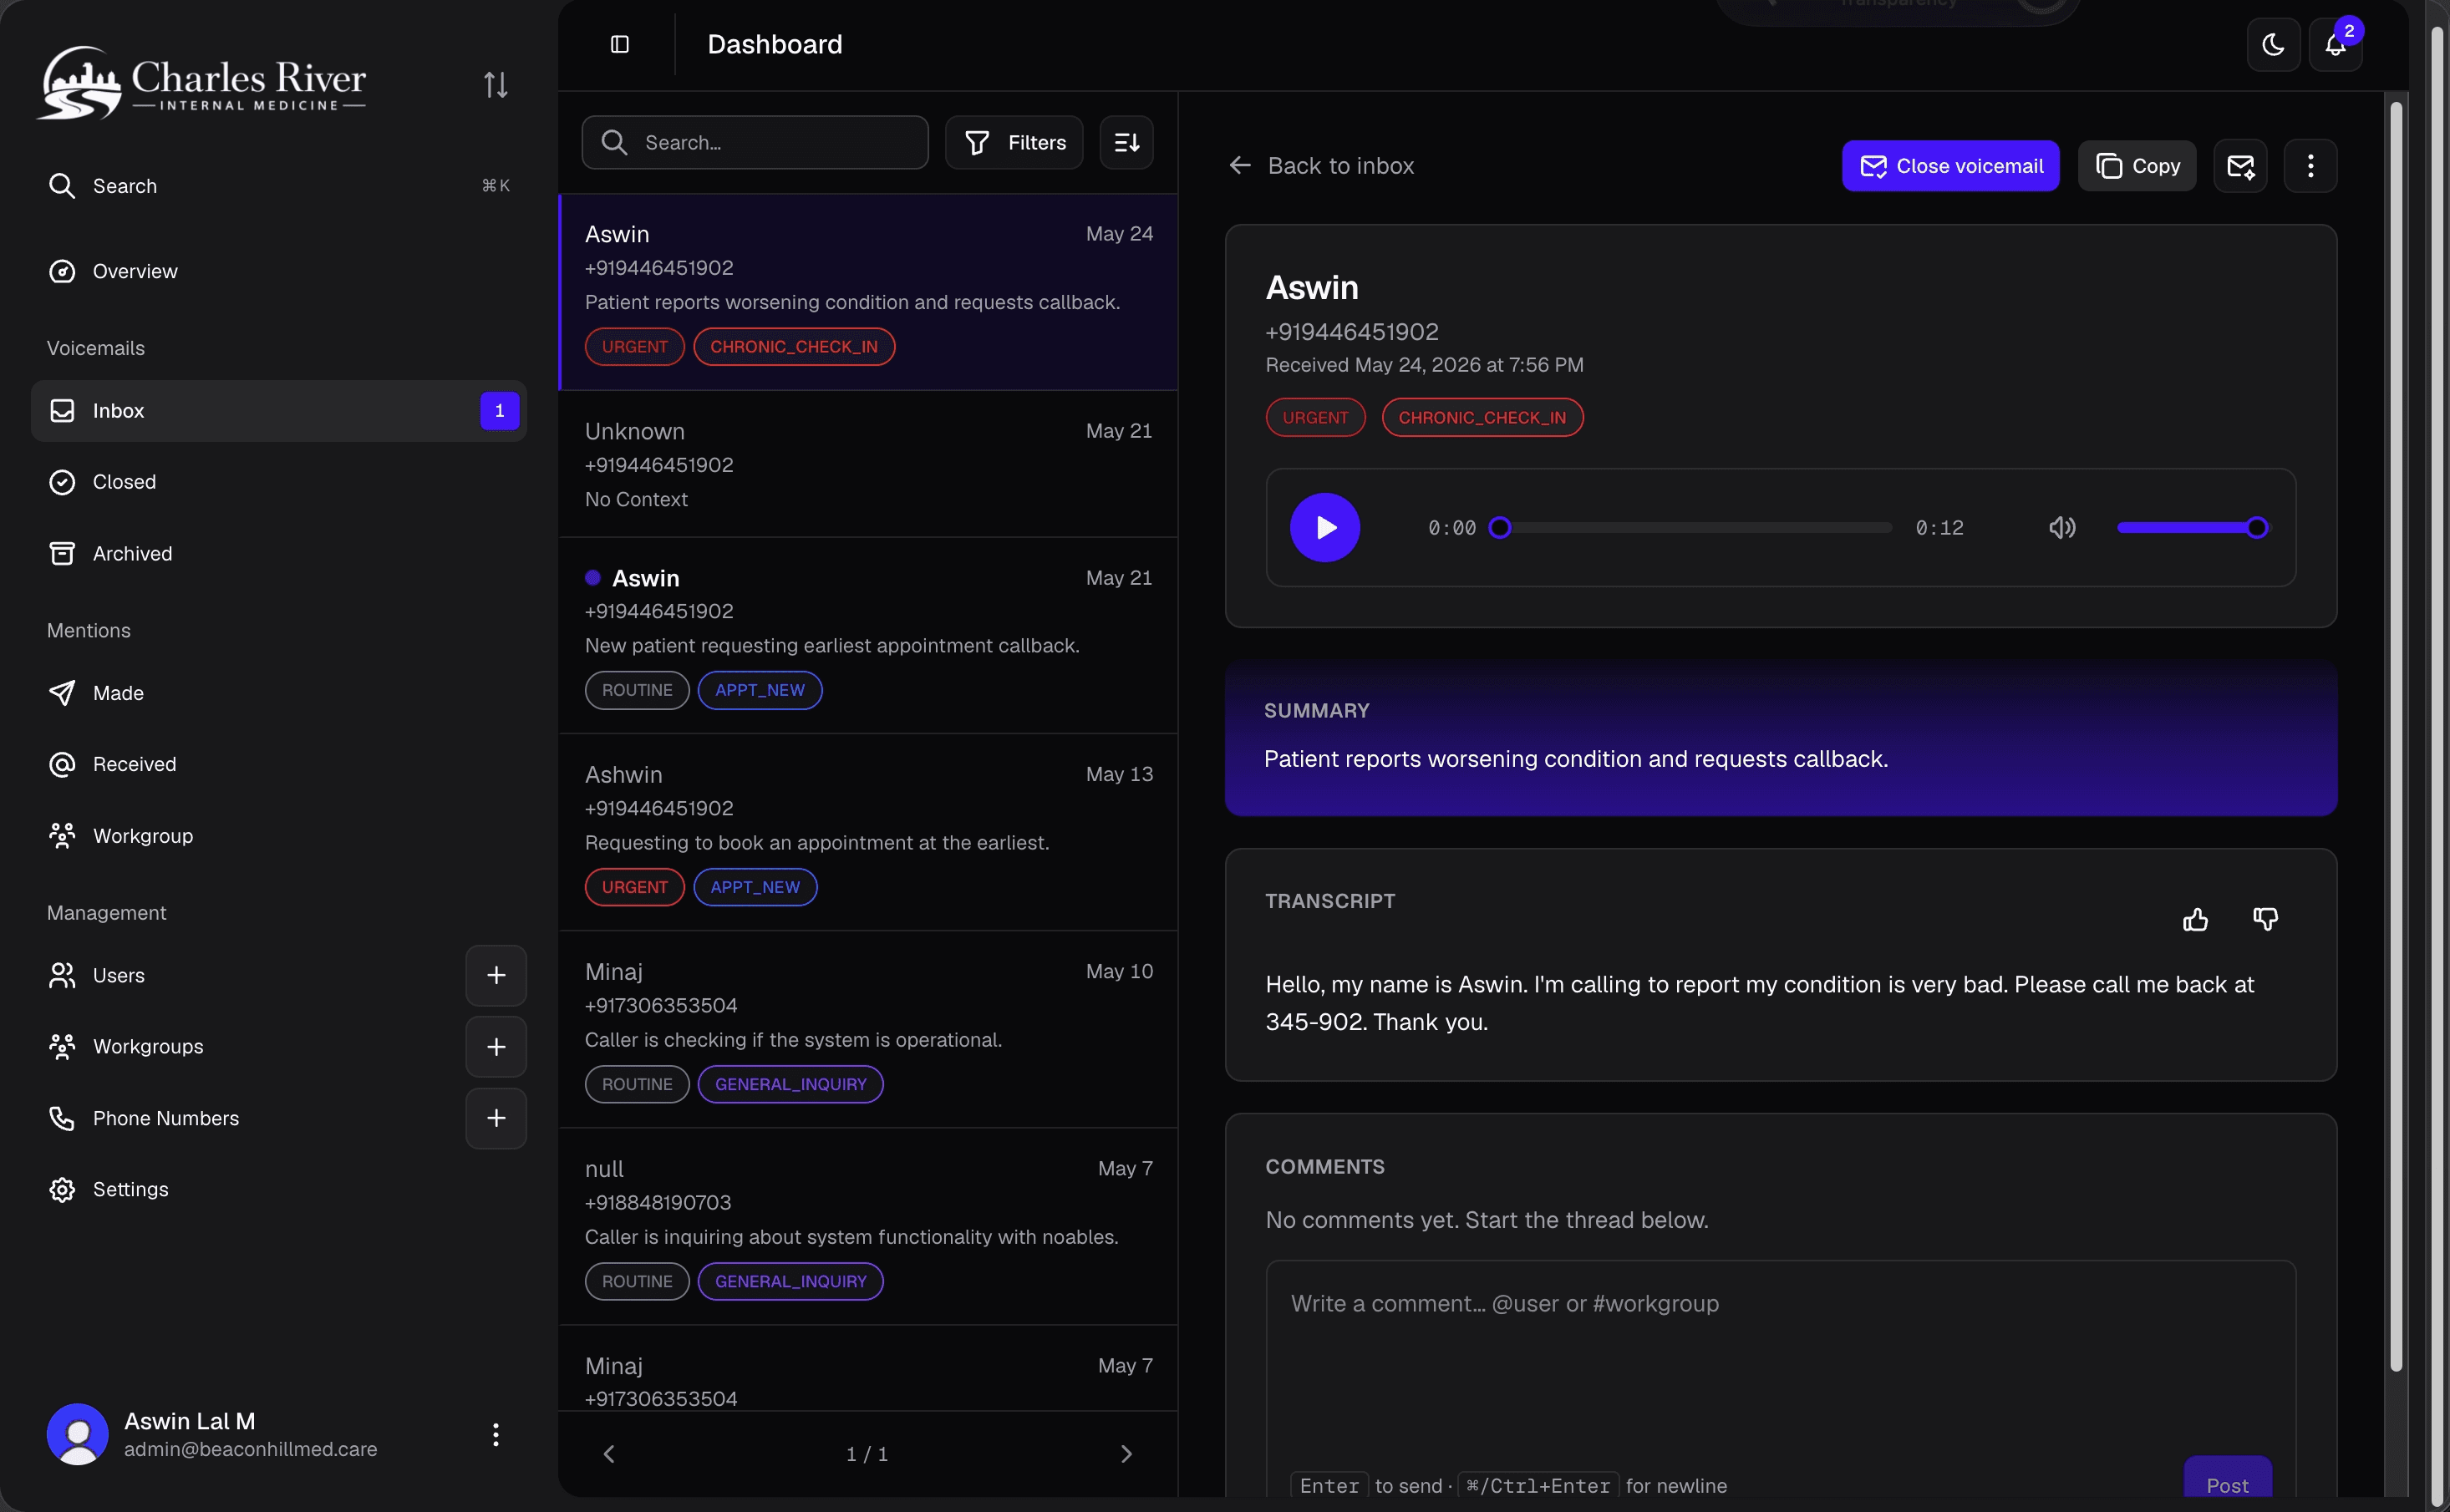The image size is (2450, 1512).
Task: Focus the voicemail search field
Action: pyautogui.click(x=755, y=142)
